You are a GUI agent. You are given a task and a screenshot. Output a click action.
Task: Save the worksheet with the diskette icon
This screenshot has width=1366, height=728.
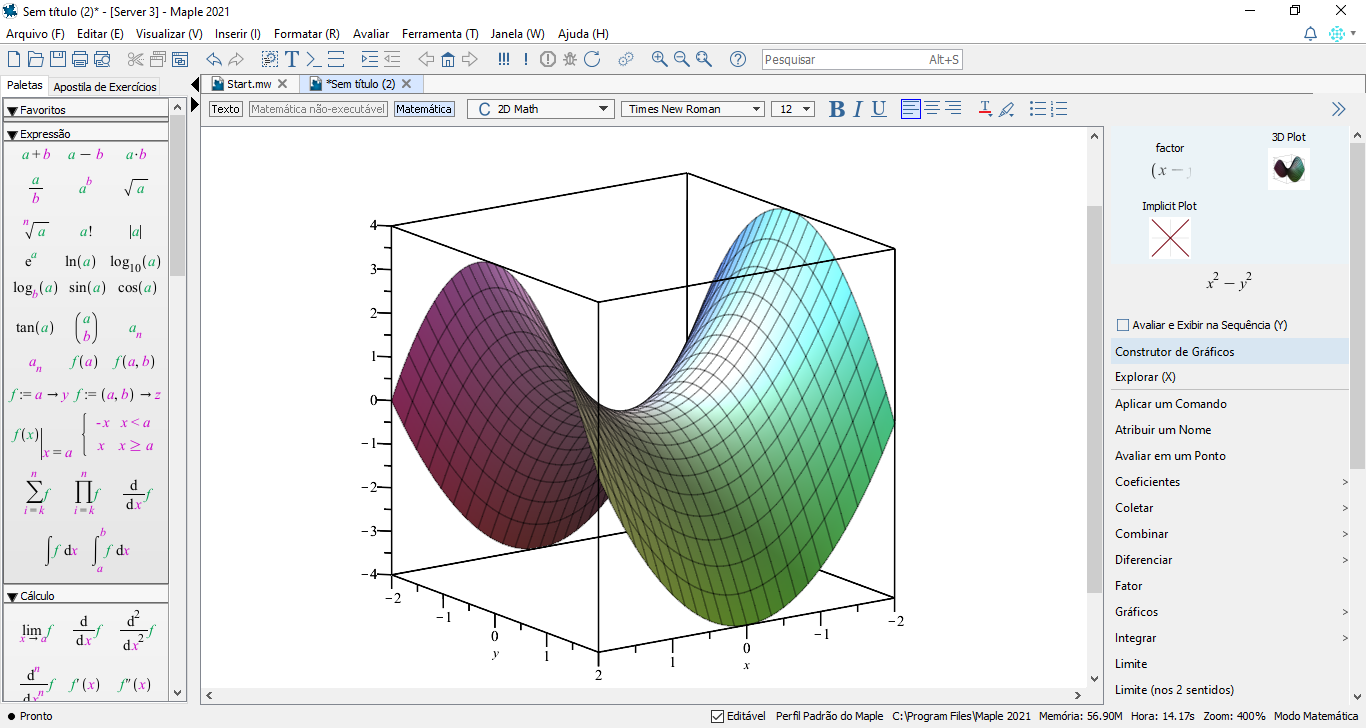[x=58, y=59]
